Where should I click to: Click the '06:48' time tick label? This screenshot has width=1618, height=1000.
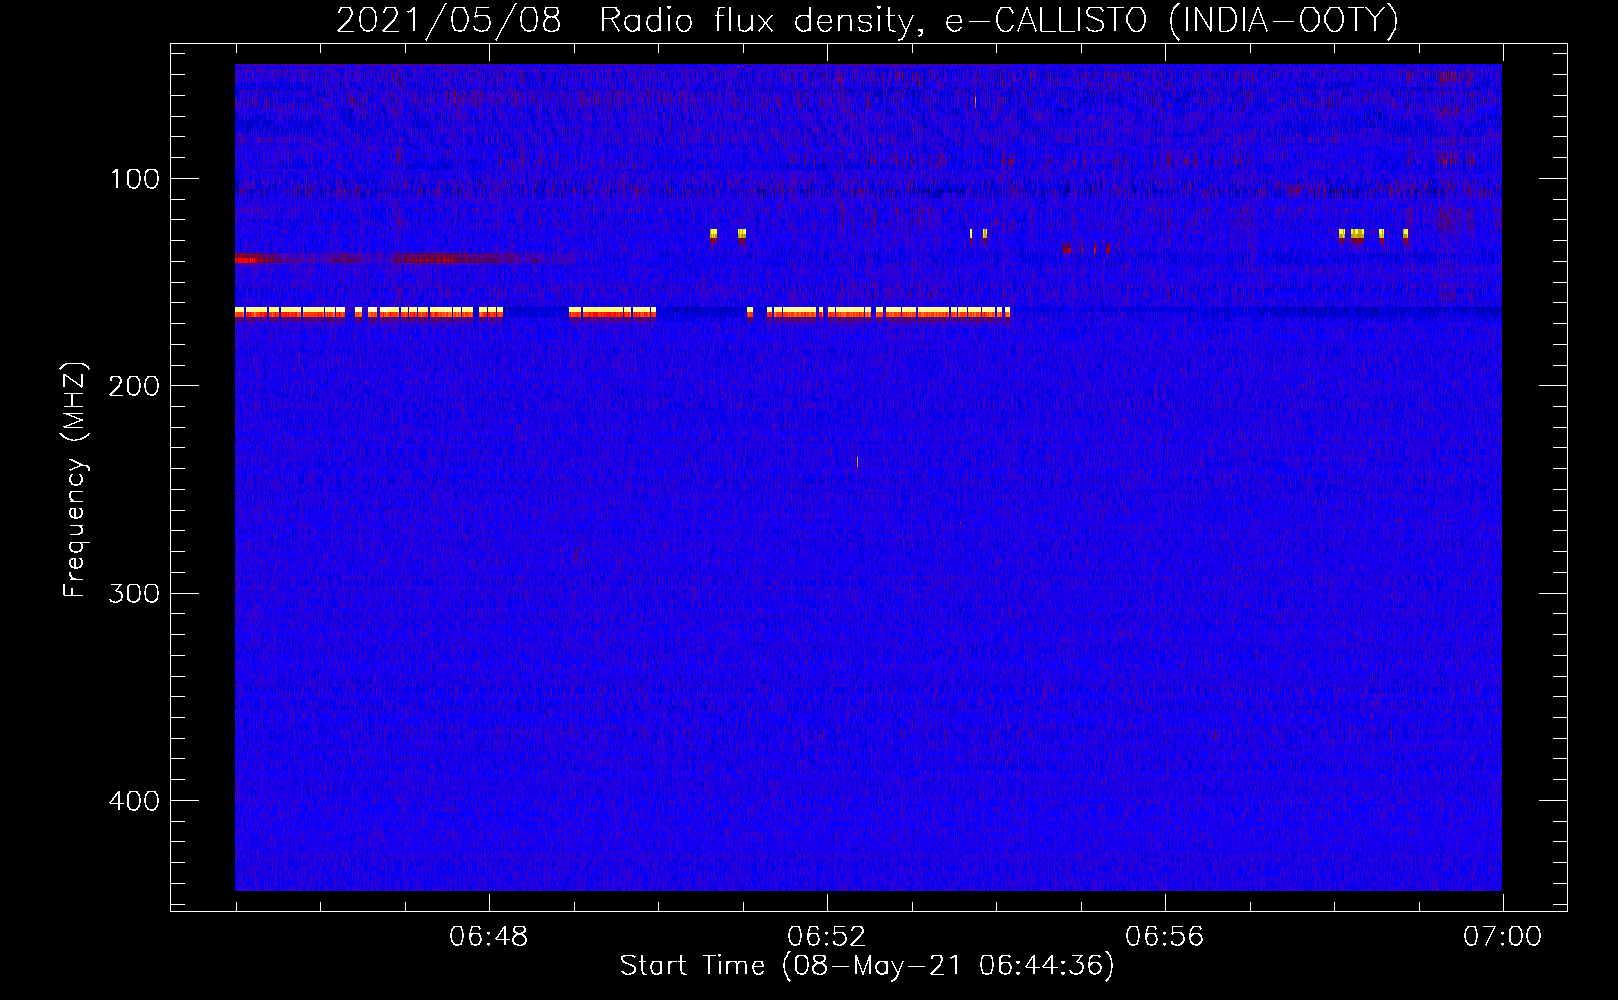[x=488, y=937]
